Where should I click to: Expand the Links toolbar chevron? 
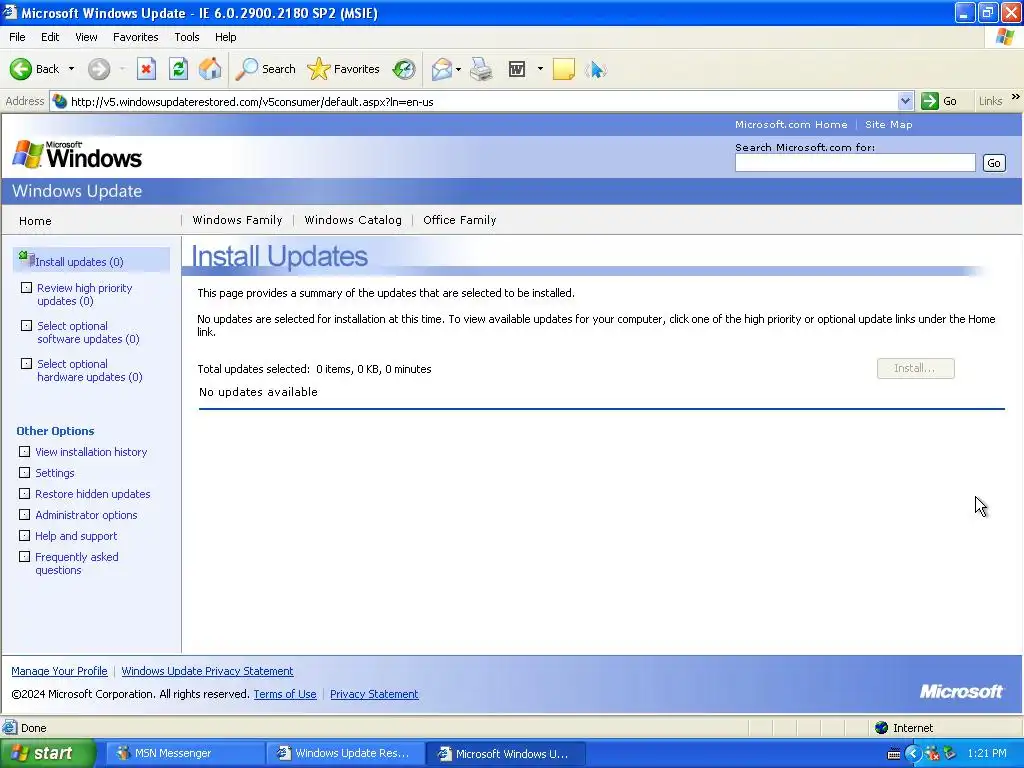(x=1016, y=97)
